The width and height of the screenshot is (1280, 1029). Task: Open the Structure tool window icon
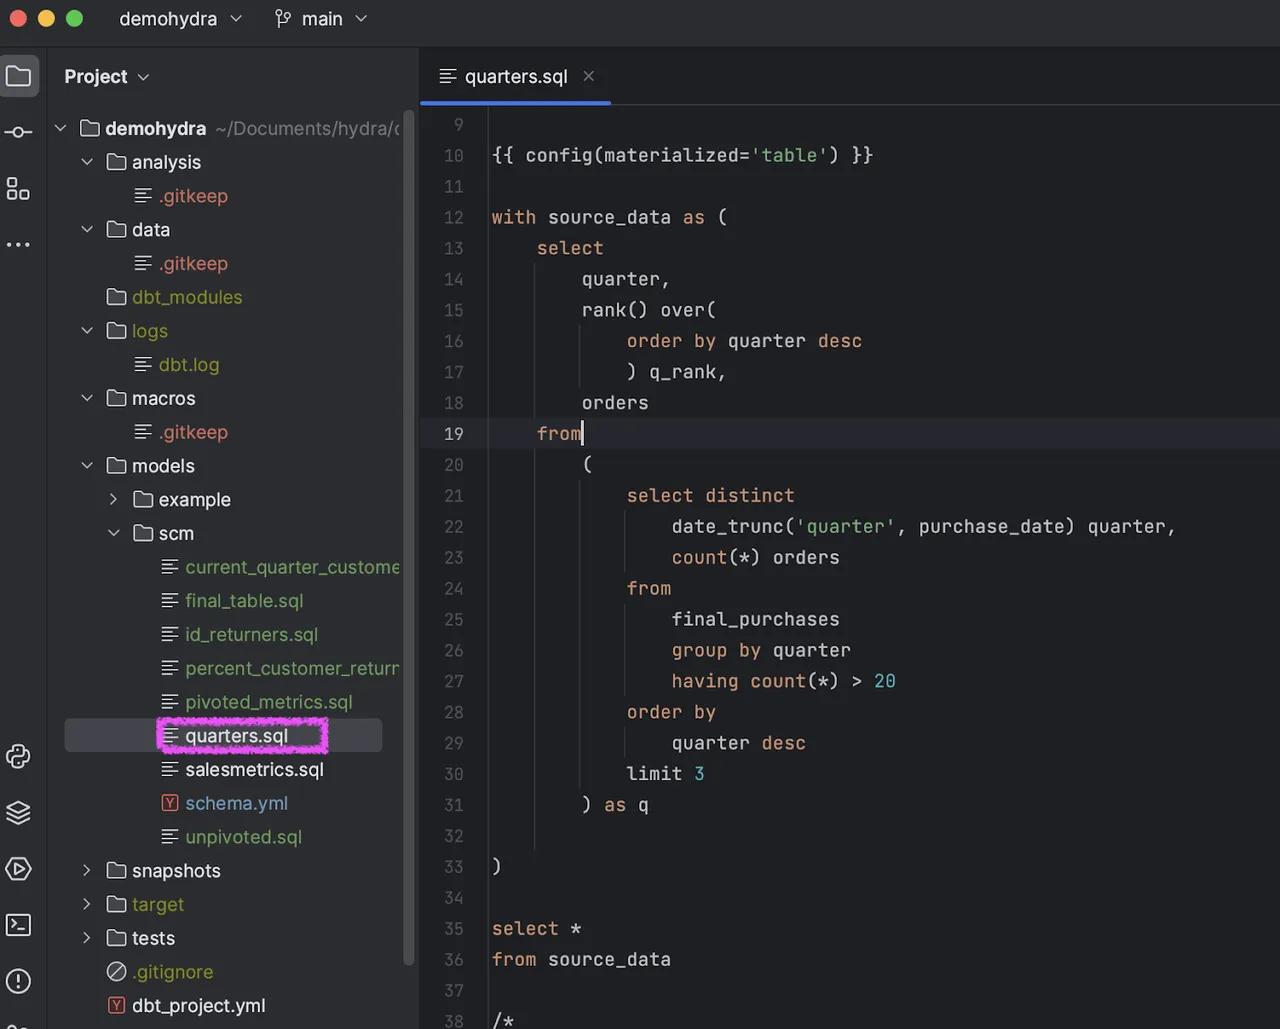point(18,188)
